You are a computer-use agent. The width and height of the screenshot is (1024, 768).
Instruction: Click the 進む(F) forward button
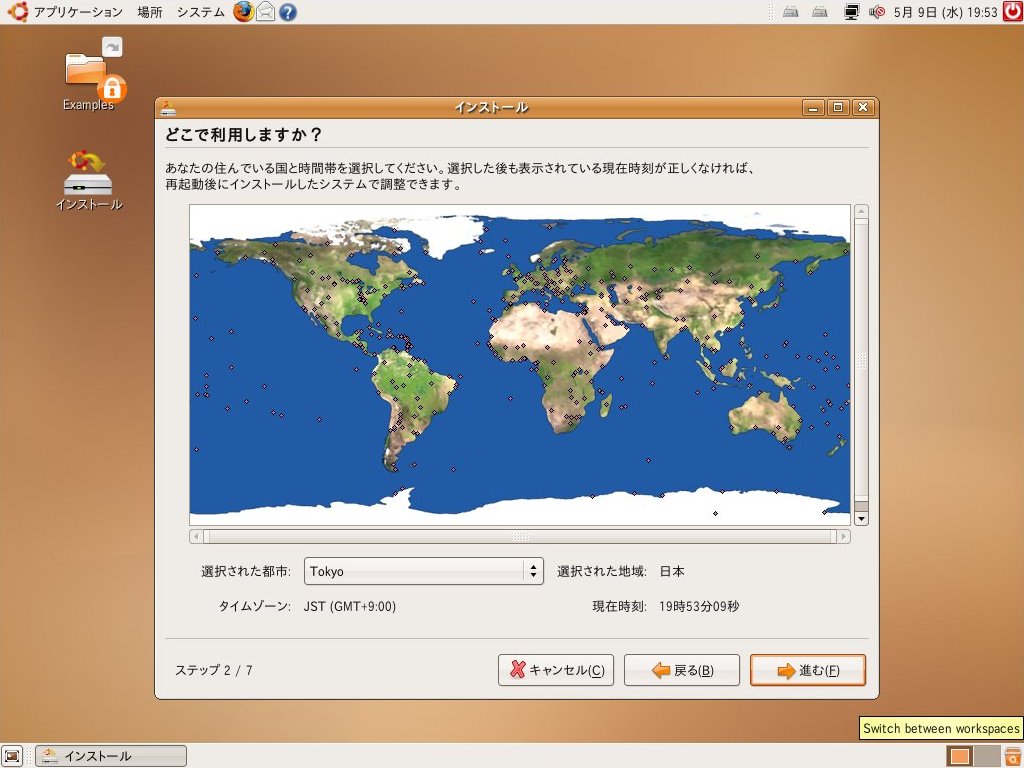(808, 670)
